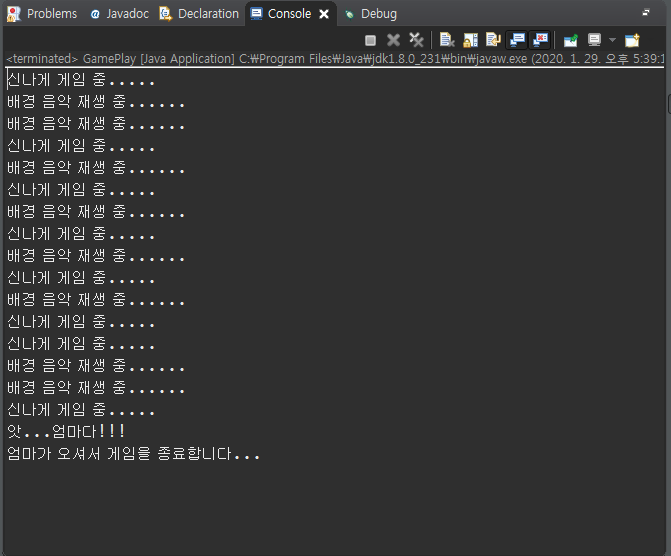Remove all terminated launches
The width and height of the screenshot is (671, 556).
(416, 40)
